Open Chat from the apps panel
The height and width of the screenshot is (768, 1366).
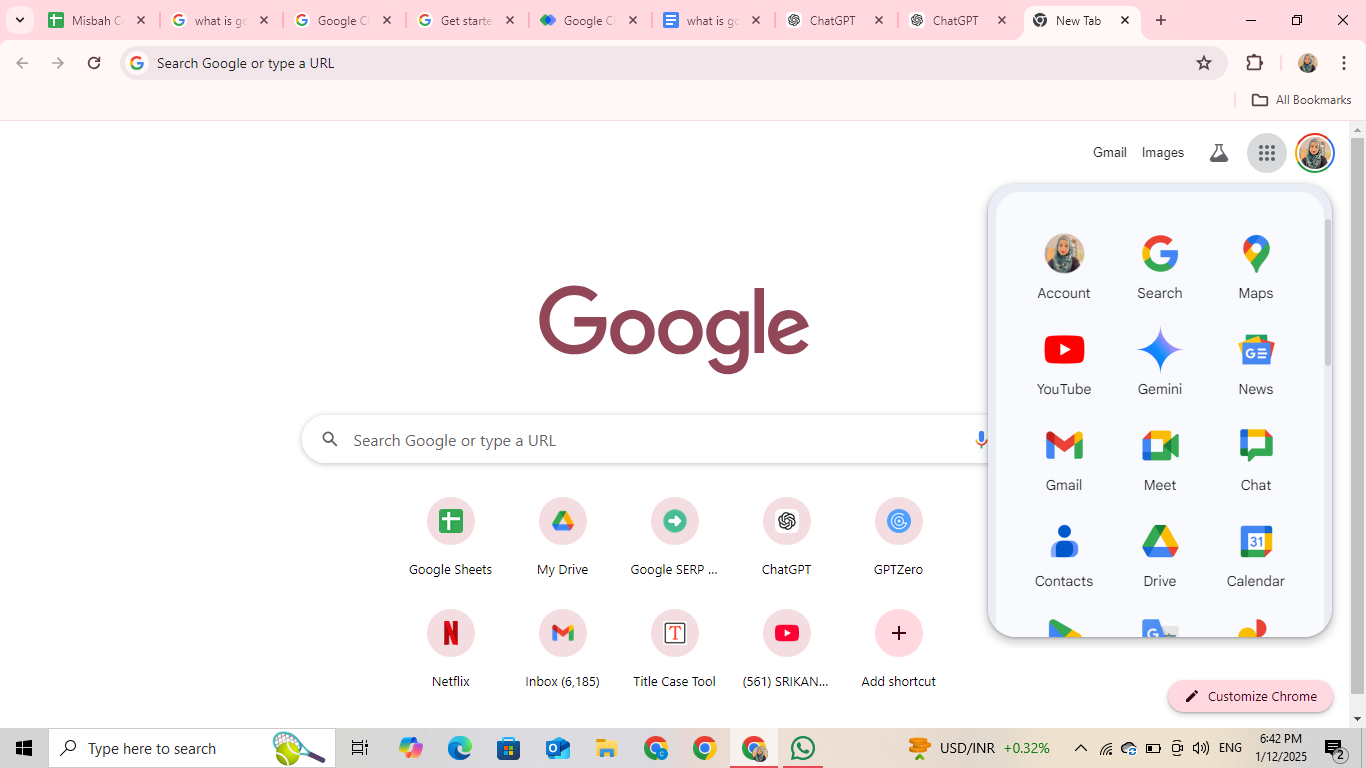pyautogui.click(x=1256, y=458)
